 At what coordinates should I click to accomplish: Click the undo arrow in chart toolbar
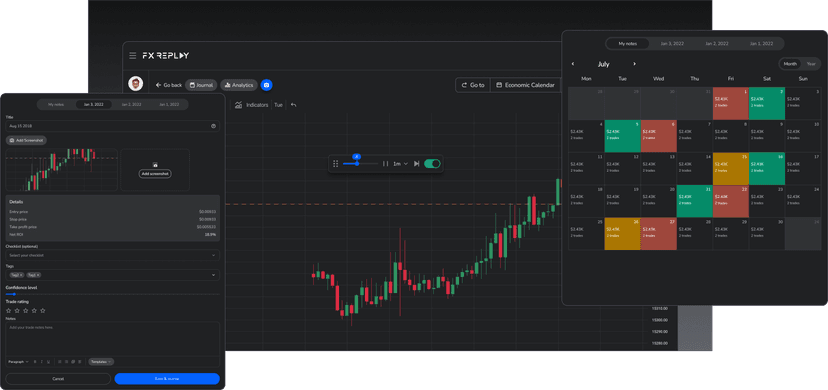coord(294,105)
